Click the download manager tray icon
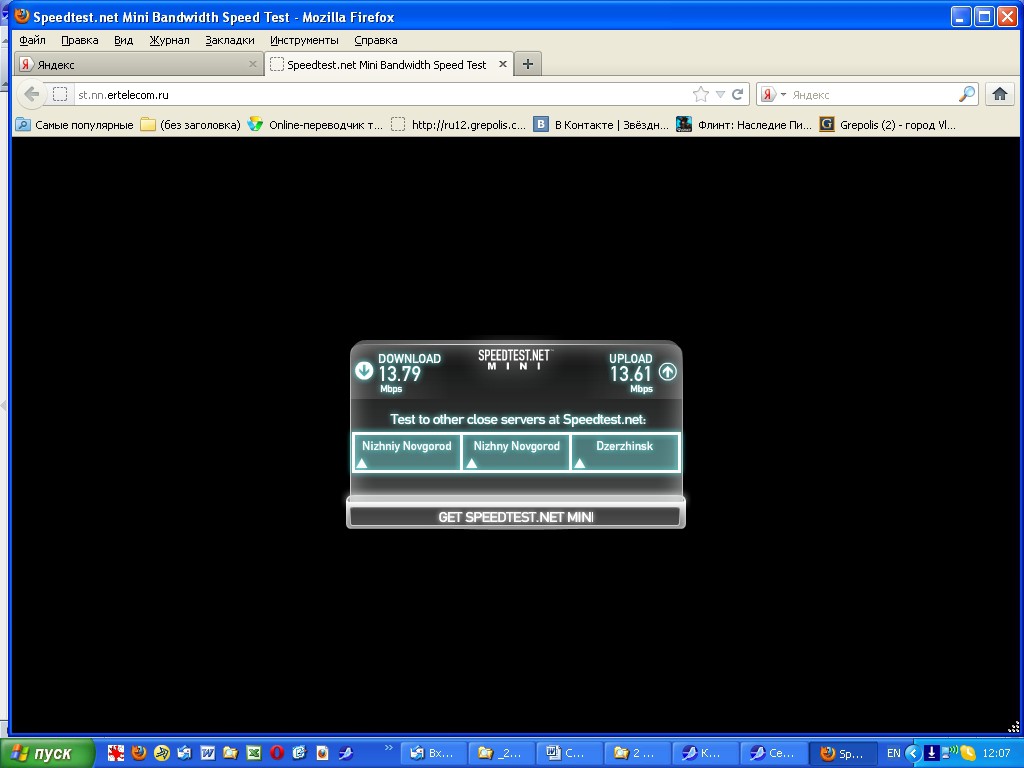Screen dimensions: 1024x768 [932, 753]
